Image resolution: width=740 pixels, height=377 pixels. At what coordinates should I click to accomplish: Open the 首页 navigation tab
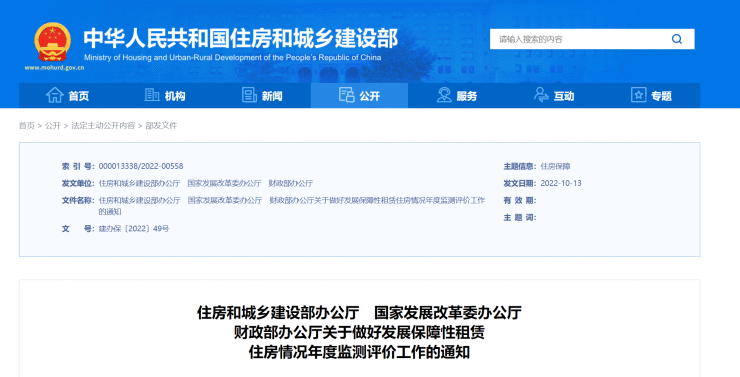67,95
